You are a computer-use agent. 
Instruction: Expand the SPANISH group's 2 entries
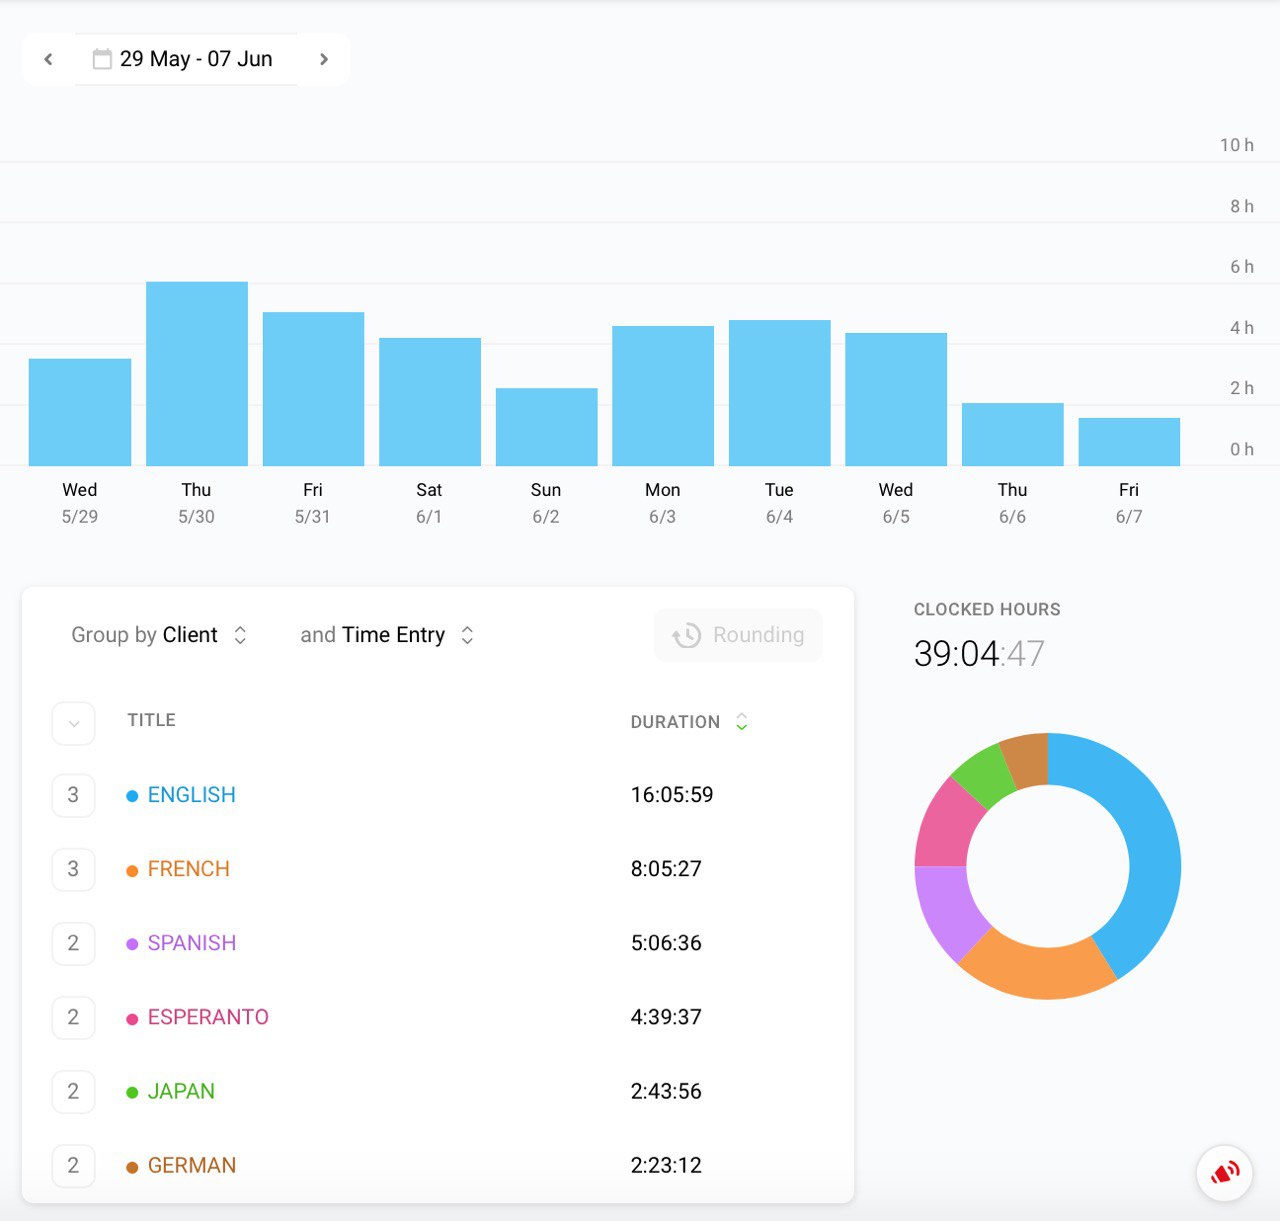73,943
